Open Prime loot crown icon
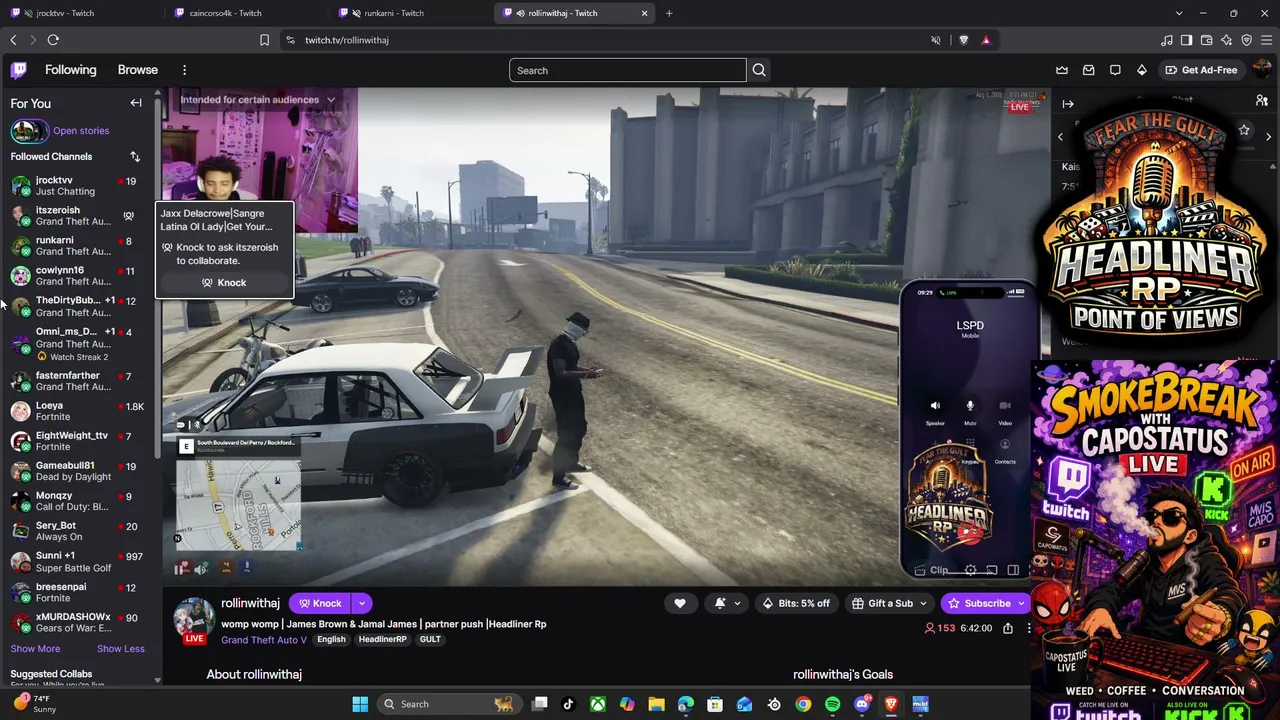1280x720 pixels. (x=1062, y=70)
